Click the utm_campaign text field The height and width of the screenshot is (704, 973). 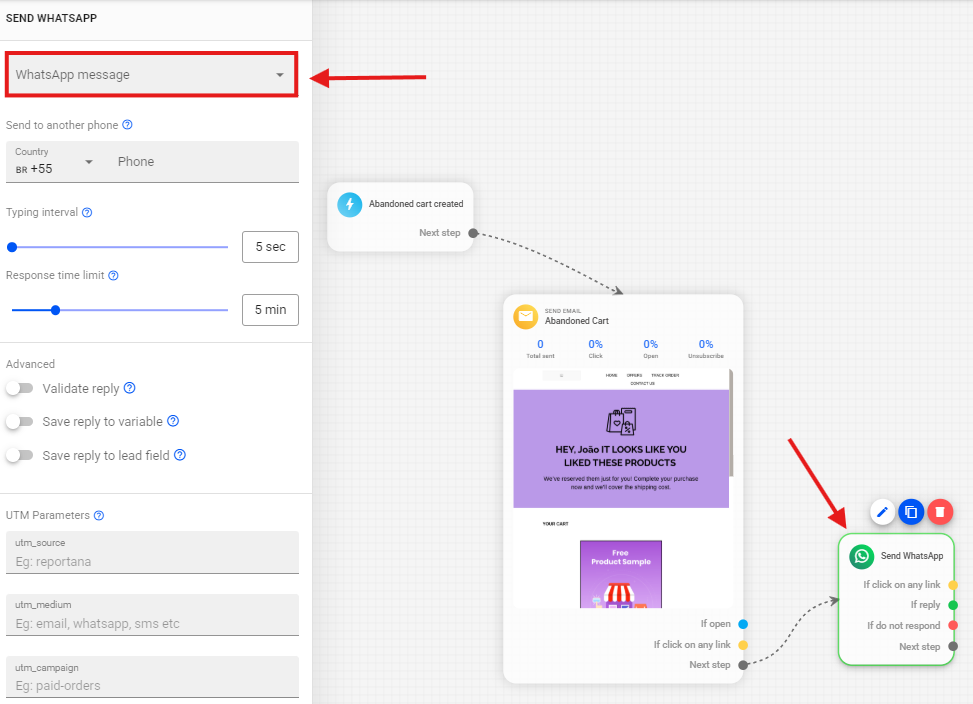click(152, 685)
